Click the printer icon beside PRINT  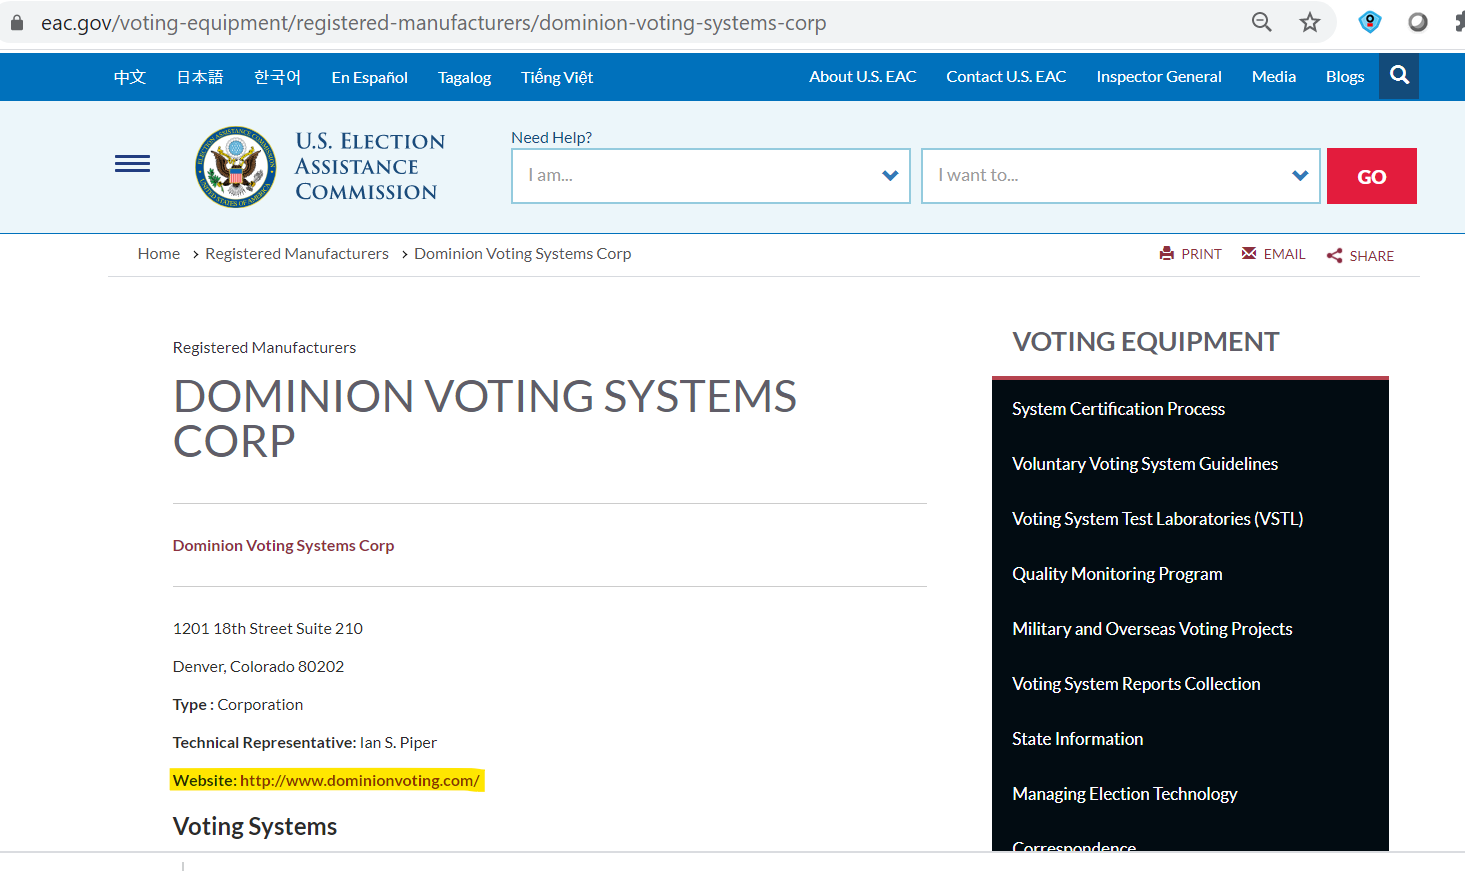pos(1167,254)
